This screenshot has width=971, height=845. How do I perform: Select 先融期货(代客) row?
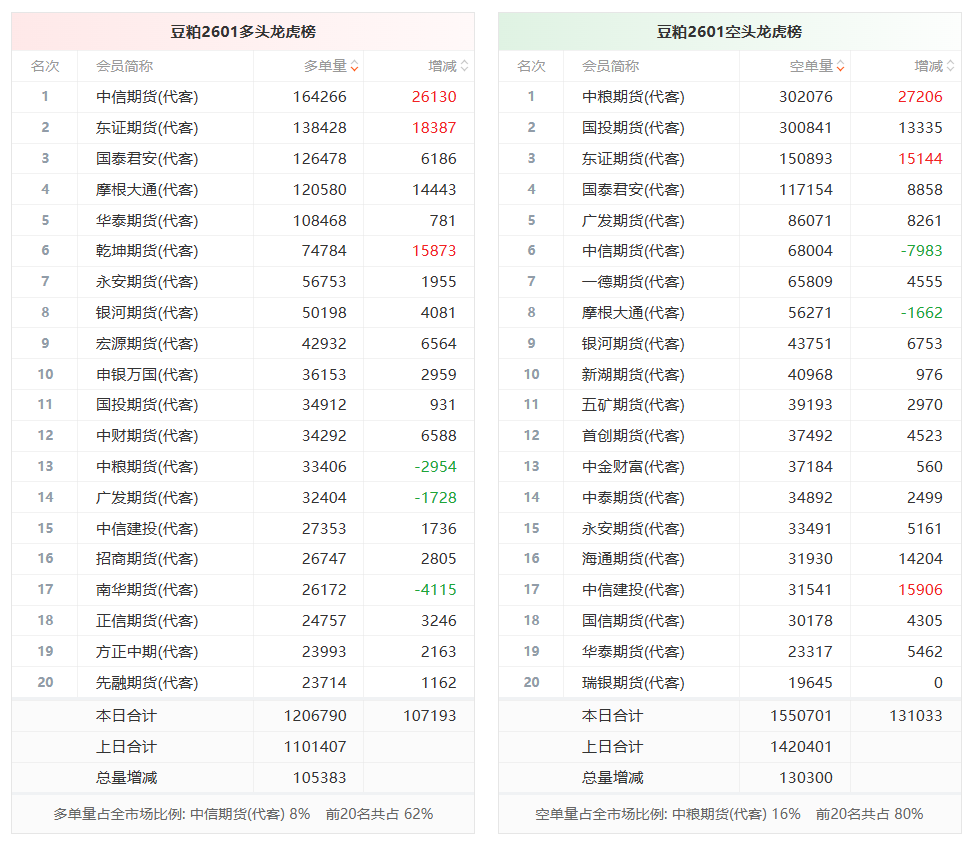(243, 683)
